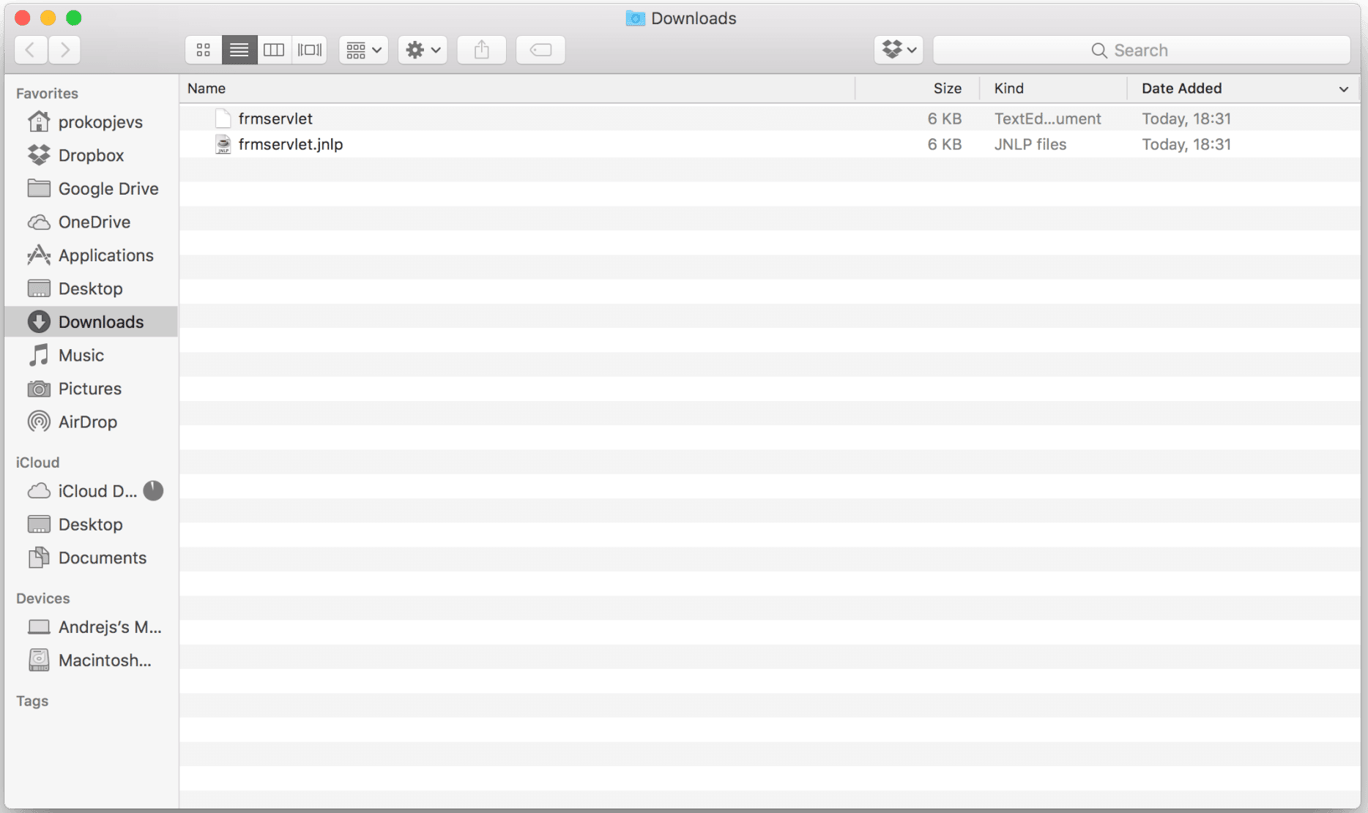The height and width of the screenshot is (813, 1368).
Task: Click the Edit Tags toolbar icon
Action: pos(540,50)
